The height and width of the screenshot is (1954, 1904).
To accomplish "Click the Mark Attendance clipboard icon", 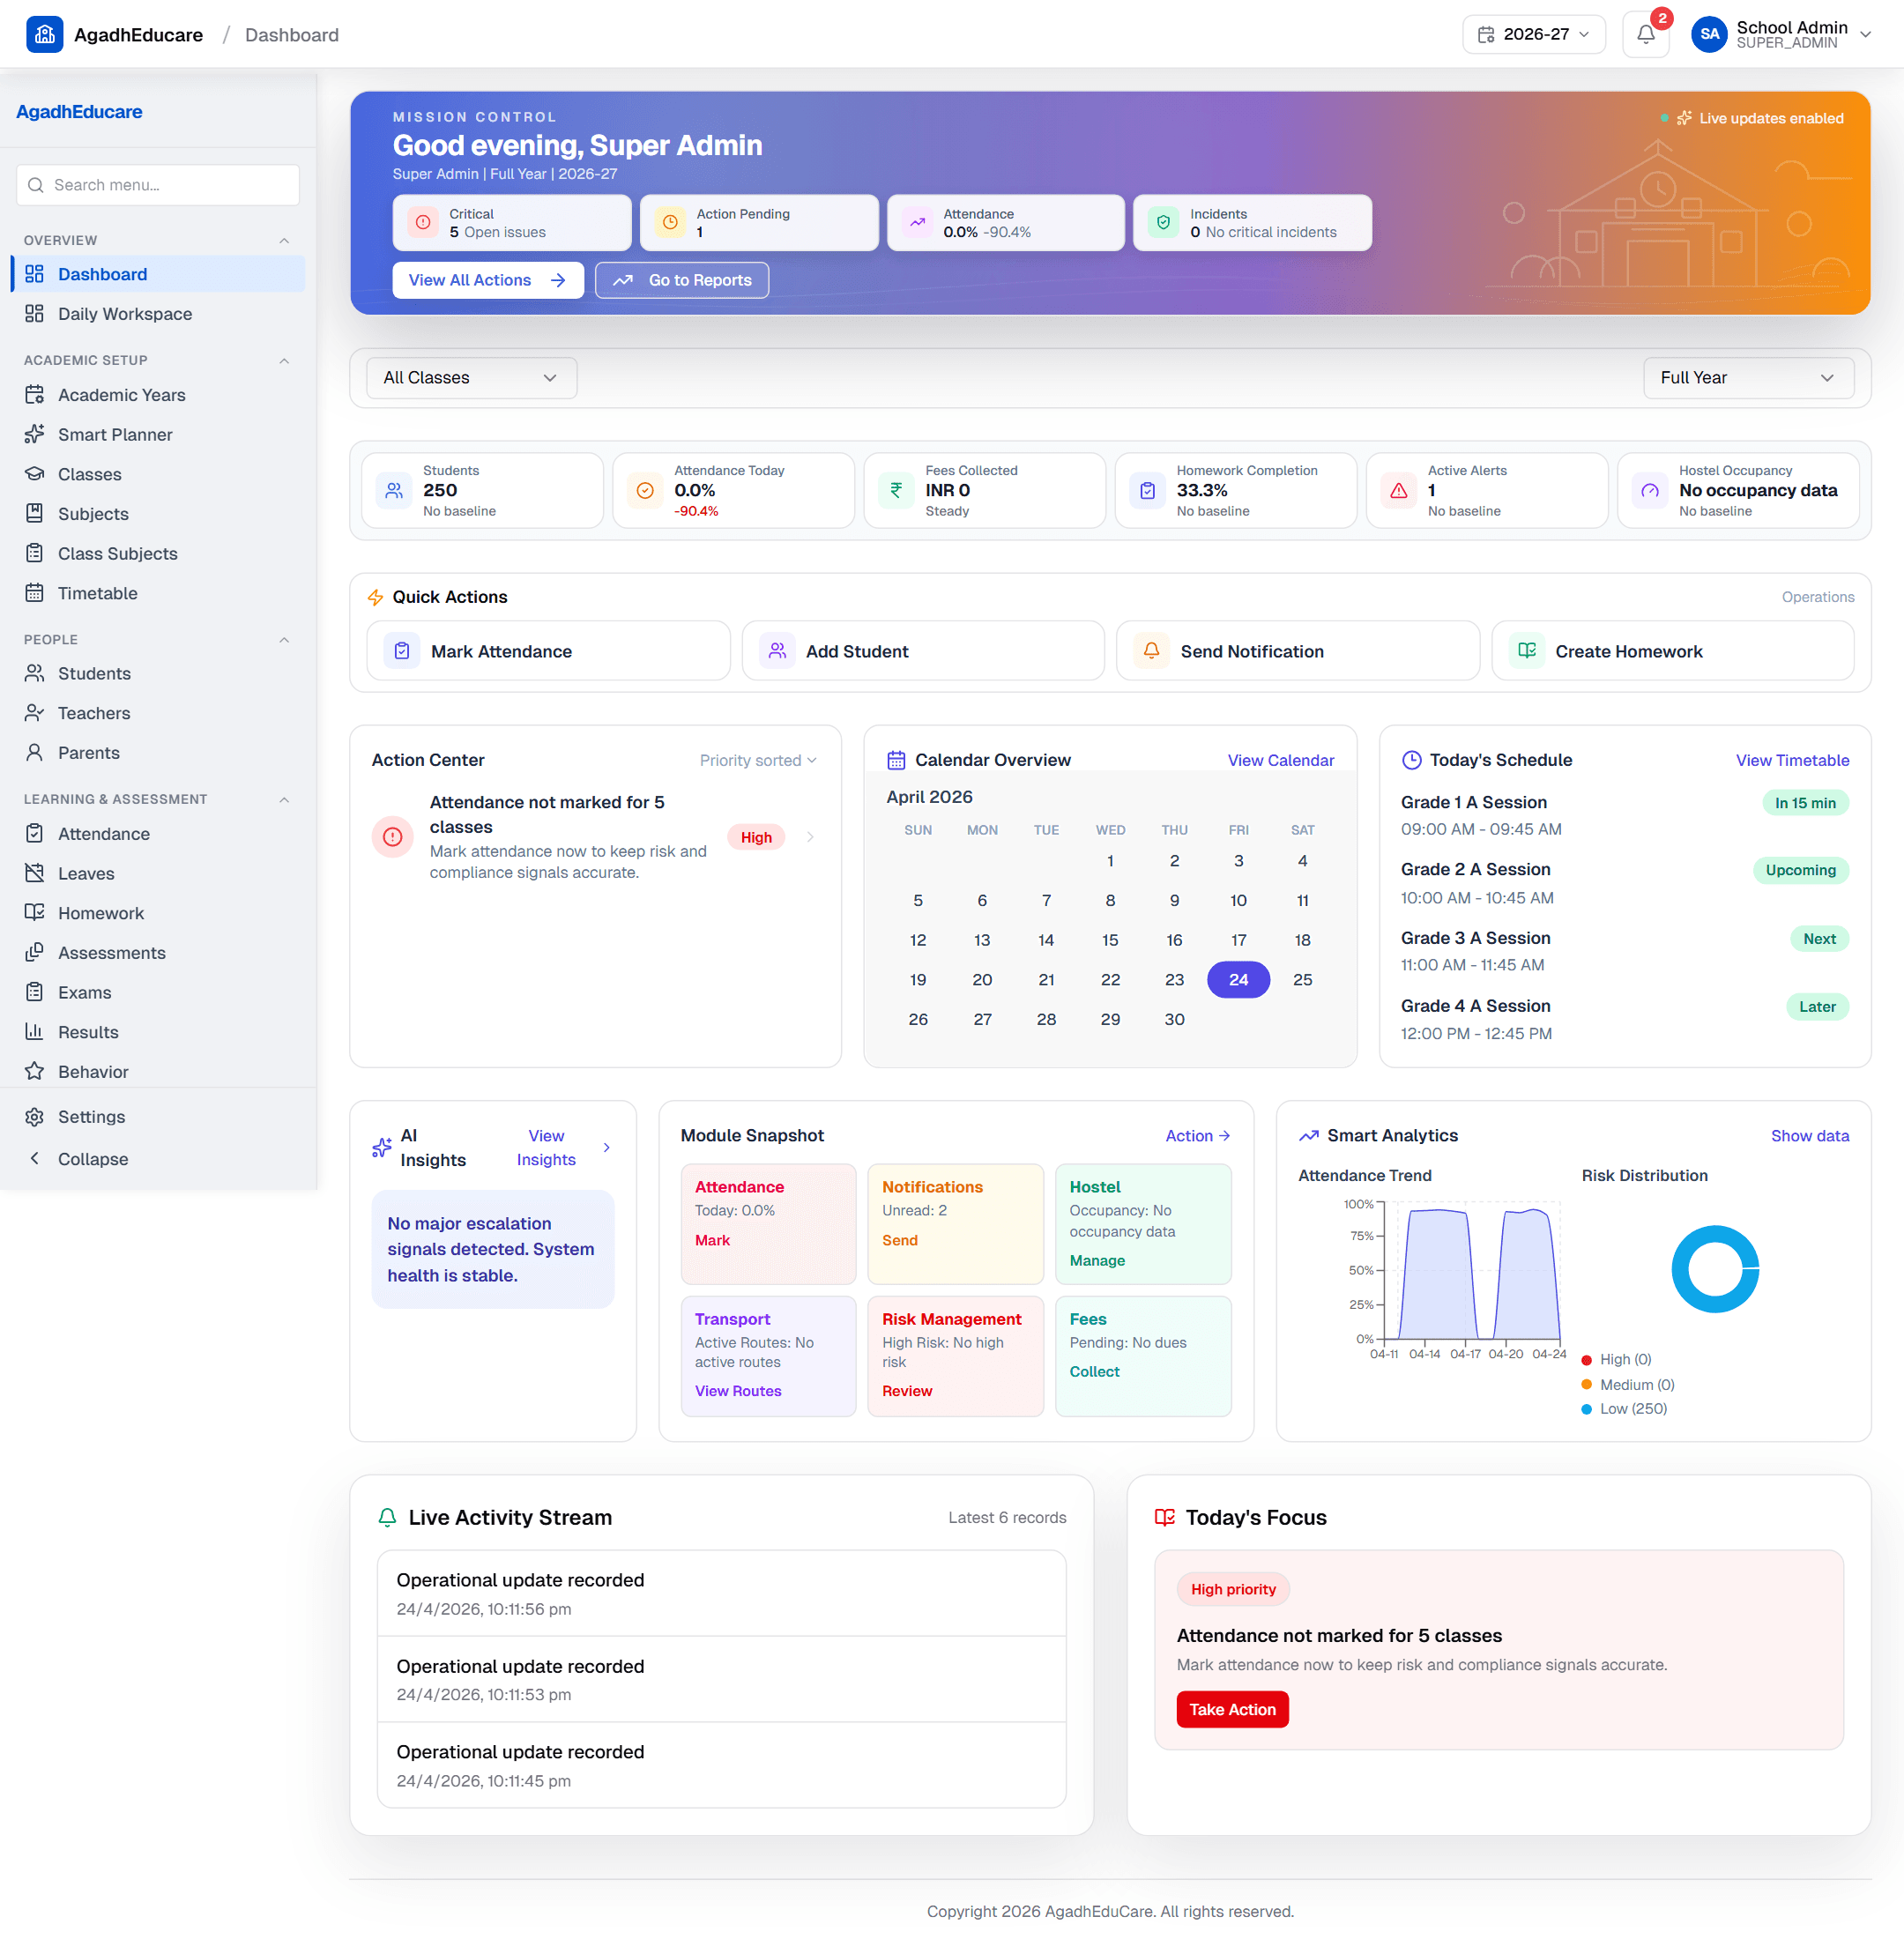I will tap(402, 651).
